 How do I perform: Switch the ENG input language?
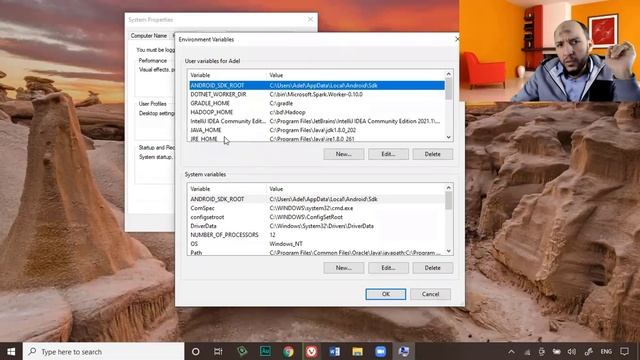coord(606,351)
